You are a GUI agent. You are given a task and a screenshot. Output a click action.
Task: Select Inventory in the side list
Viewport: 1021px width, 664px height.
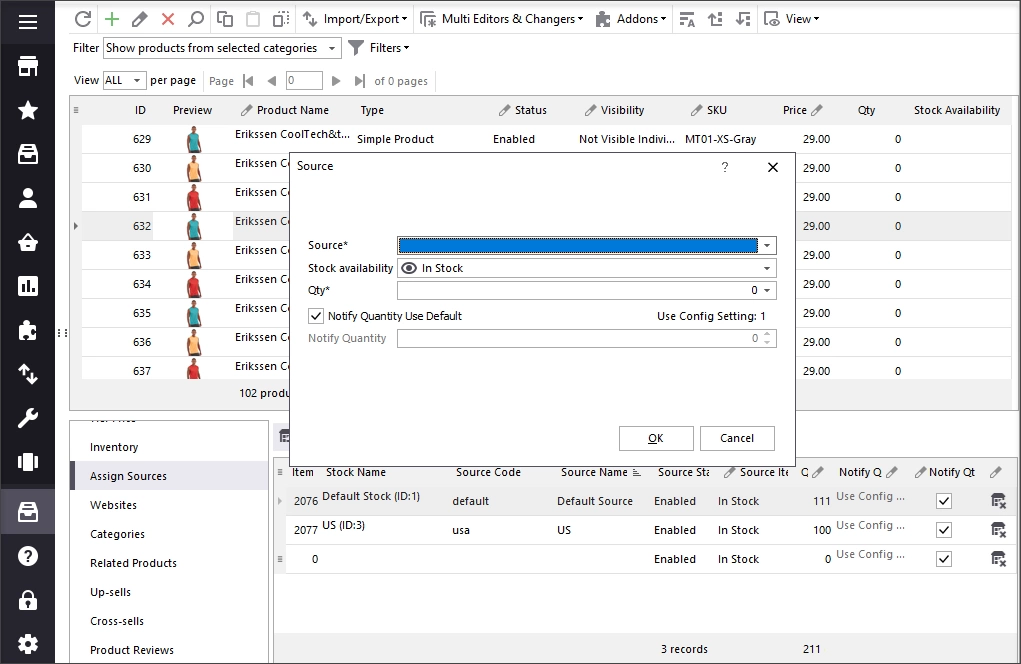coord(114,447)
